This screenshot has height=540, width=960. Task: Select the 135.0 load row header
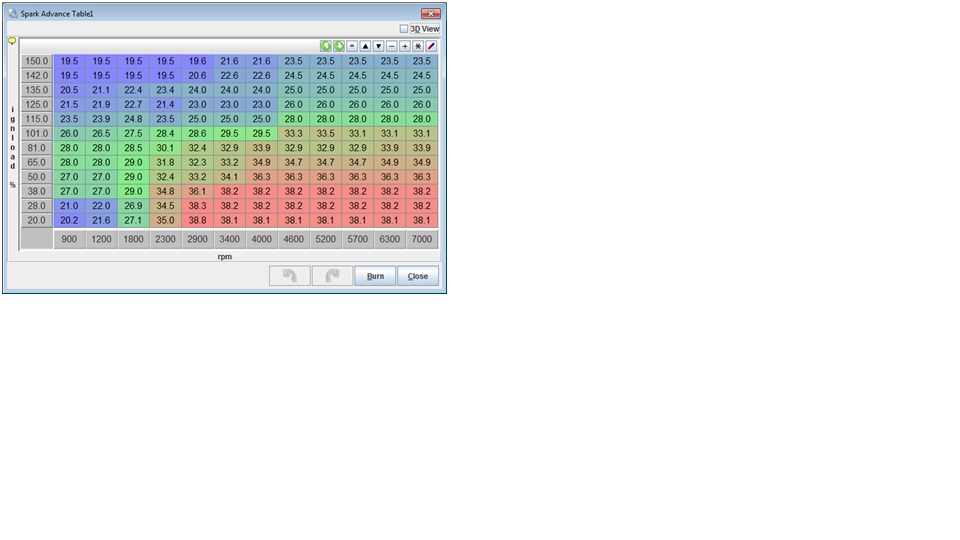click(x=37, y=90)
